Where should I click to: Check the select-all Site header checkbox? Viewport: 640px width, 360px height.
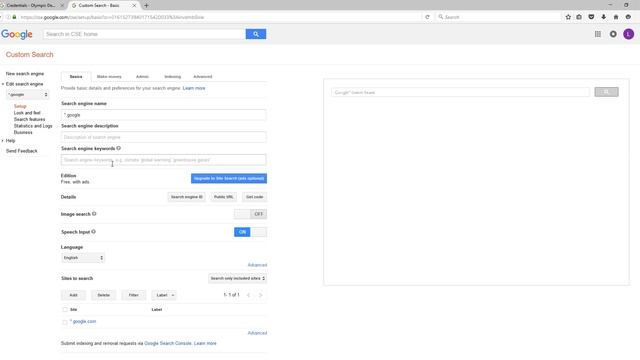click(64, 309)
